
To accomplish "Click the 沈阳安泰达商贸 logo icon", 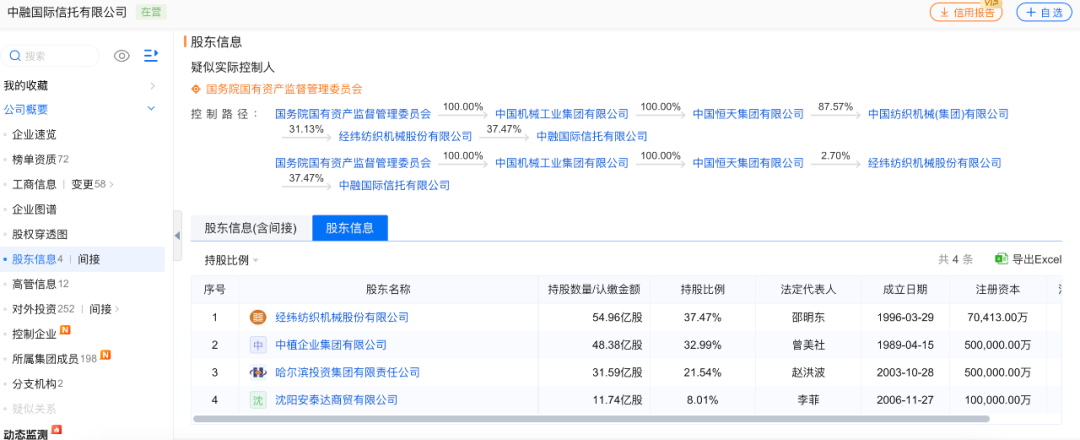I will (x=258, y=400).
